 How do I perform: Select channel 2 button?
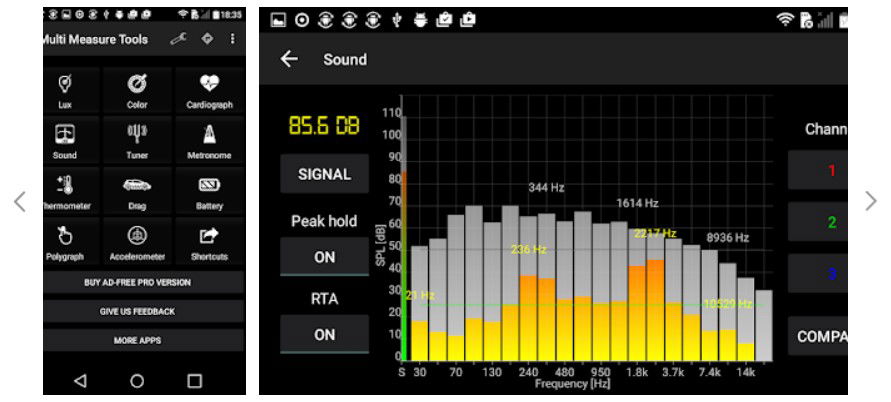pyautogui.click(x=818, y=222)
